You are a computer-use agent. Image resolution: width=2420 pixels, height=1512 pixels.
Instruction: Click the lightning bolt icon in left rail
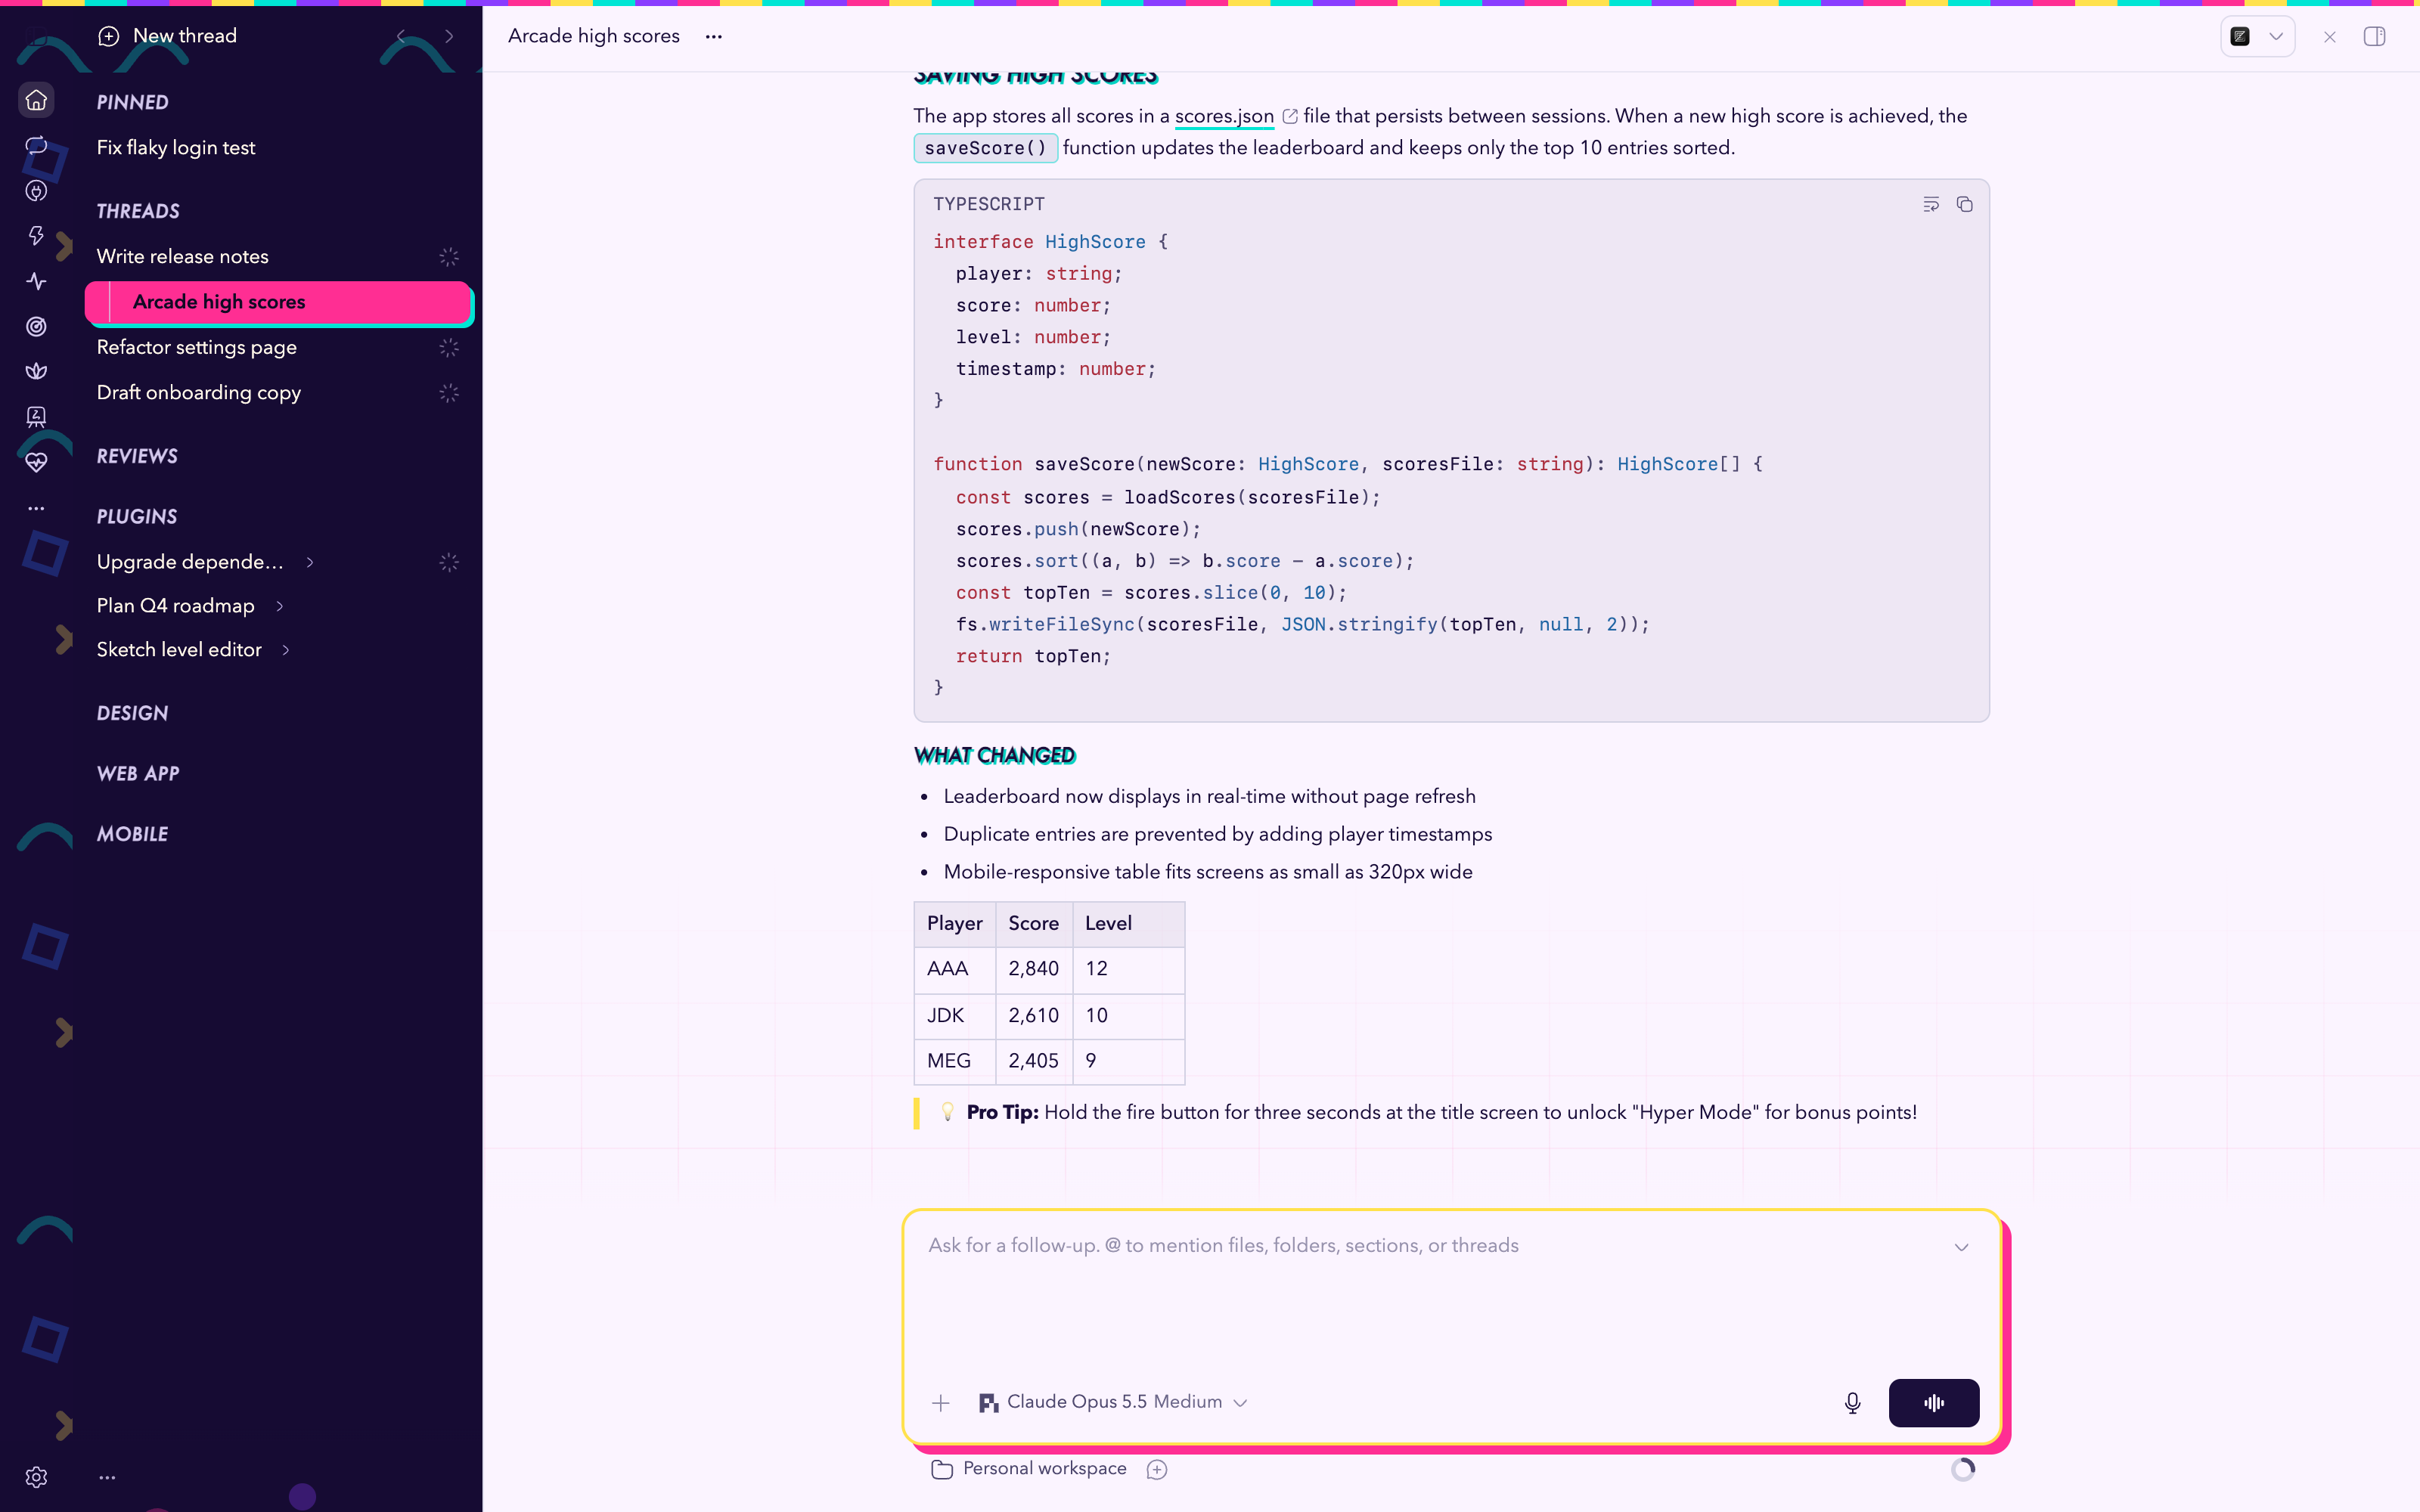[36, 236]
